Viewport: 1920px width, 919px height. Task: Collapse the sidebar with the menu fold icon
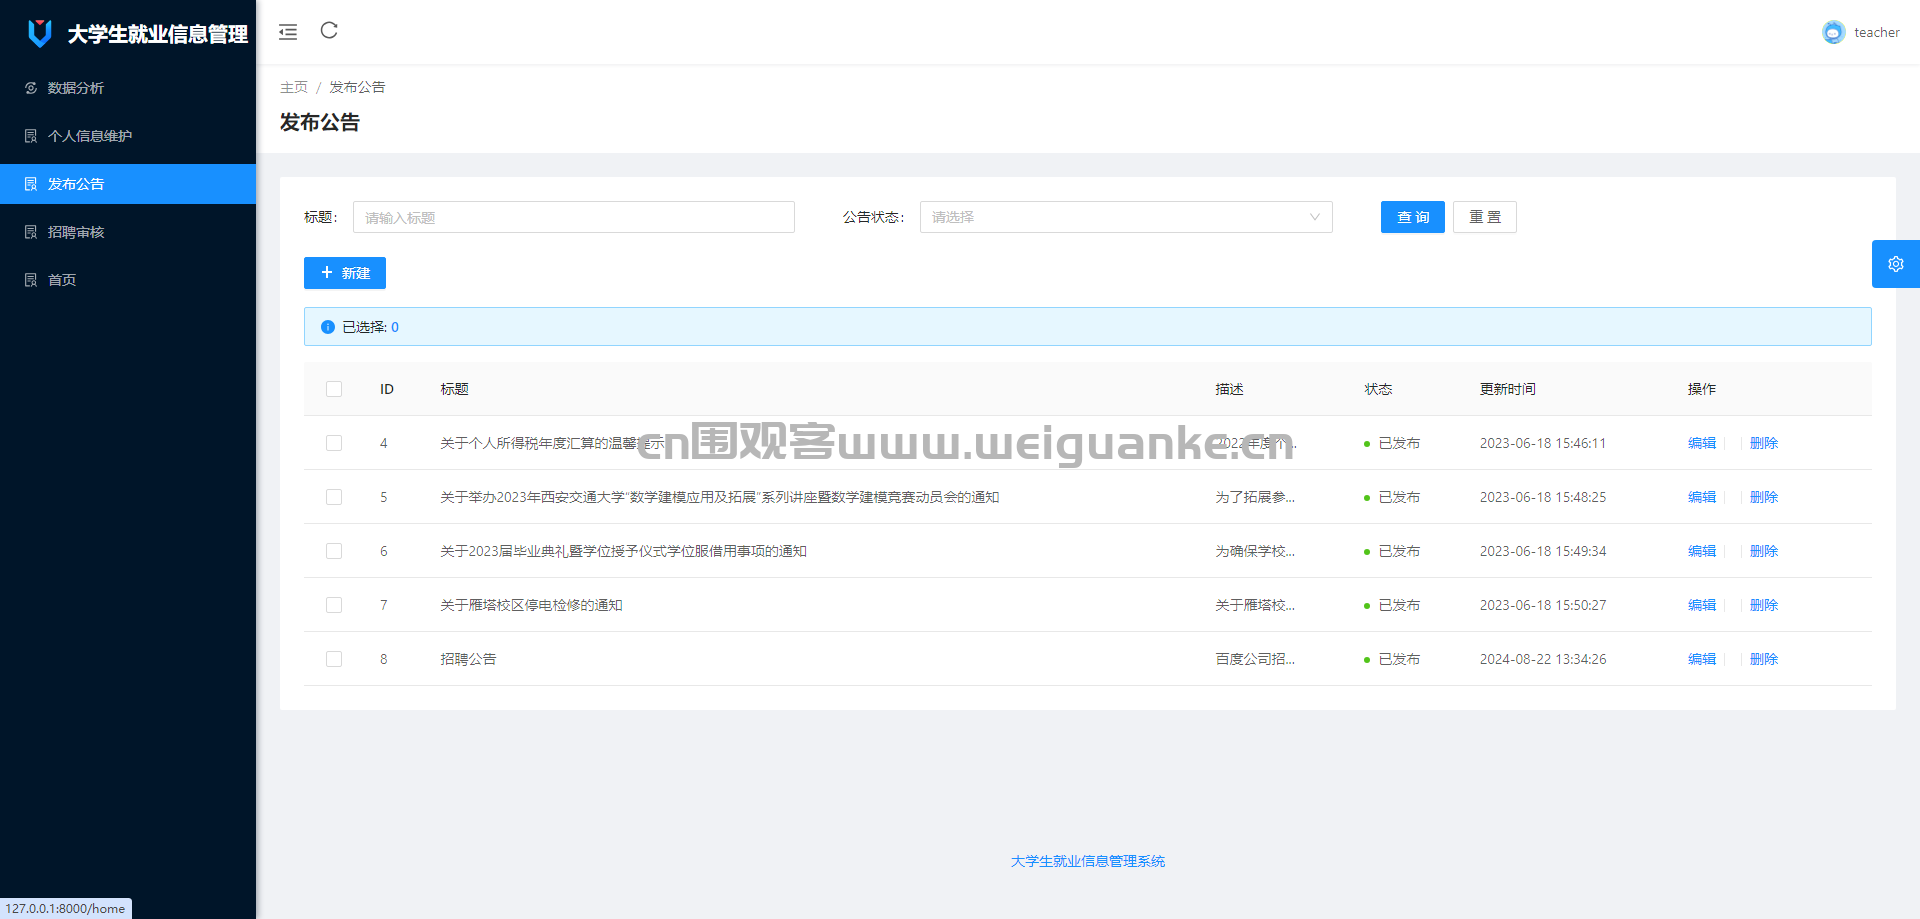[x=288, y=32]
